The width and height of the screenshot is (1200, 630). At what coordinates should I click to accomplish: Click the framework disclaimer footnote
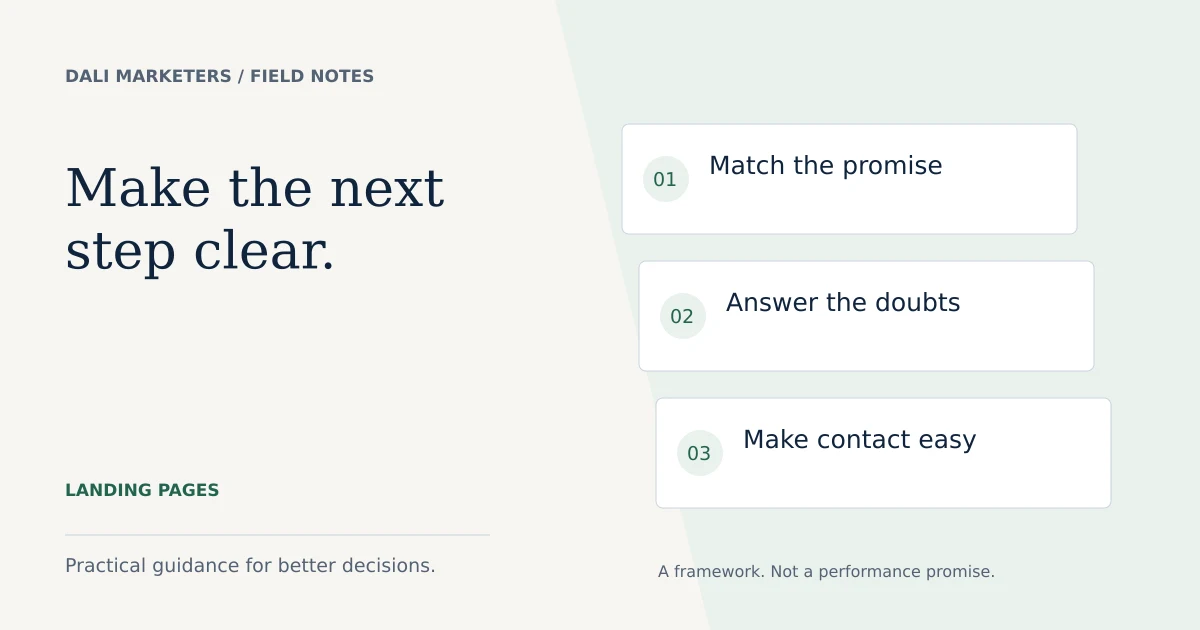click(826, 572)
